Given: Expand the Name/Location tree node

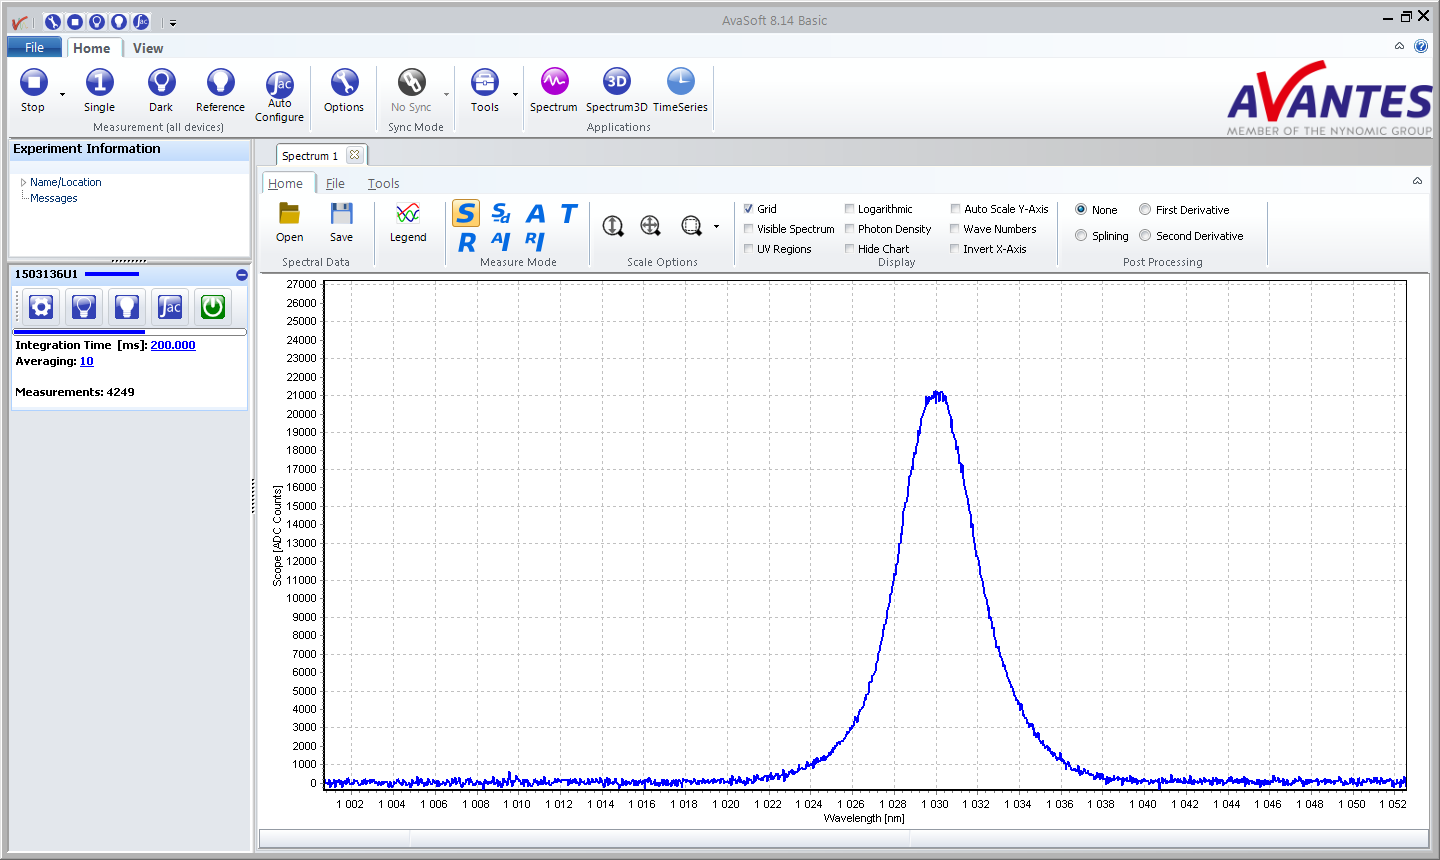Looking at the screenshot, I should (23, 182).
